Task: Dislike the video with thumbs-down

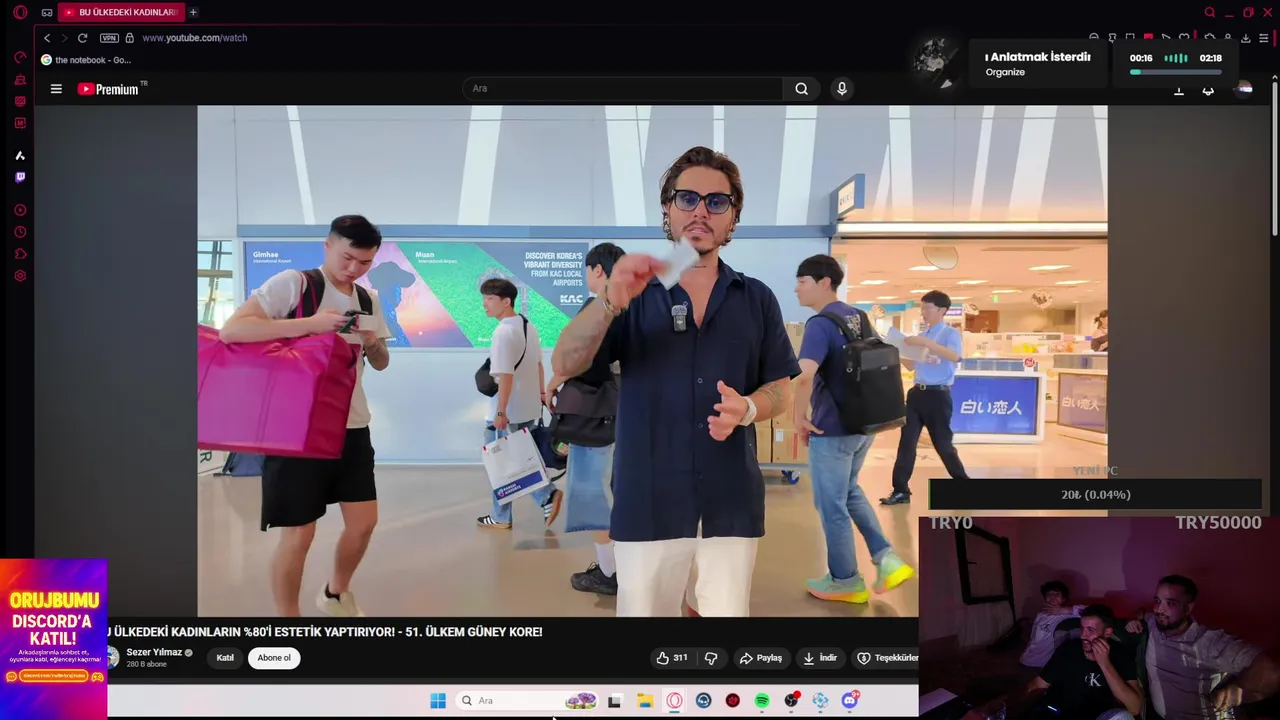Action: [711, 658]
